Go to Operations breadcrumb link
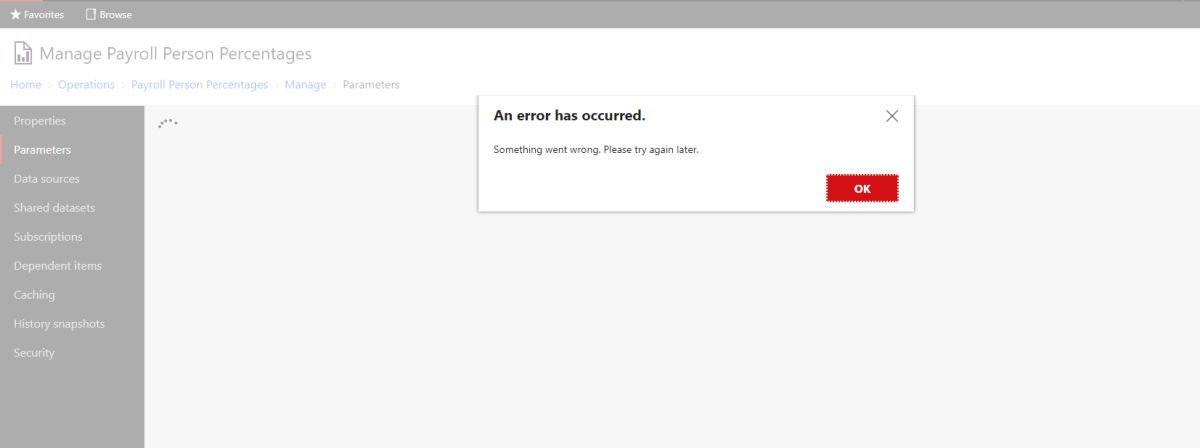The height and width of the screenshot is (448, 1200). click(x=86, y=85)
